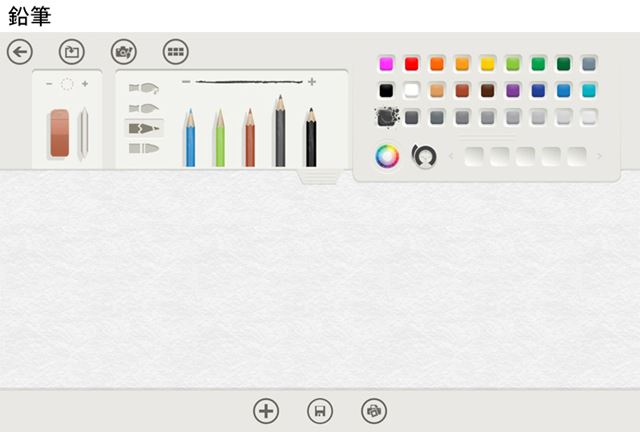Open the color wheel picker
Image resolution: width=640 pixels, height=432 pixels.
click(x=387, y=156)
